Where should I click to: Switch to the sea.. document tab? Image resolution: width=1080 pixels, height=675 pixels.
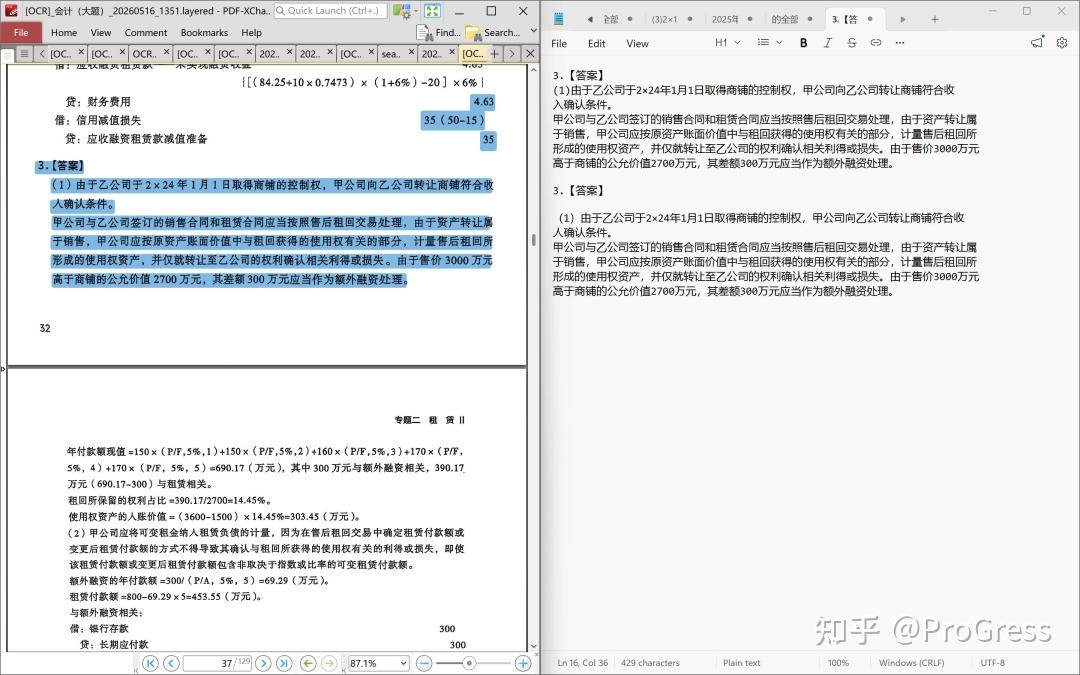[x=391, y=53]
